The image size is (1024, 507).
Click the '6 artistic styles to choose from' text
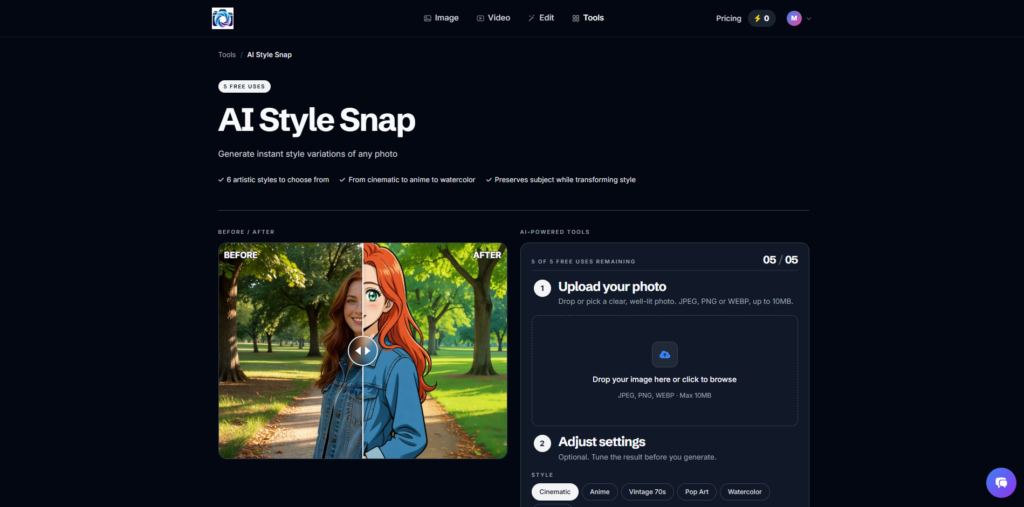[x=278, y=180]
